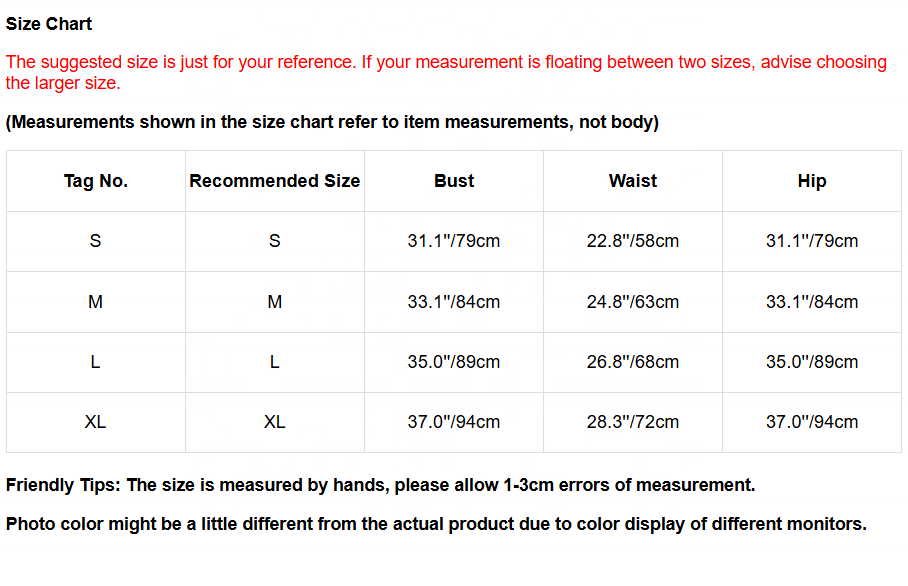Viewport: 908px width, 586px height.
Task: Click the M recommended size cell
Action: 274,302
